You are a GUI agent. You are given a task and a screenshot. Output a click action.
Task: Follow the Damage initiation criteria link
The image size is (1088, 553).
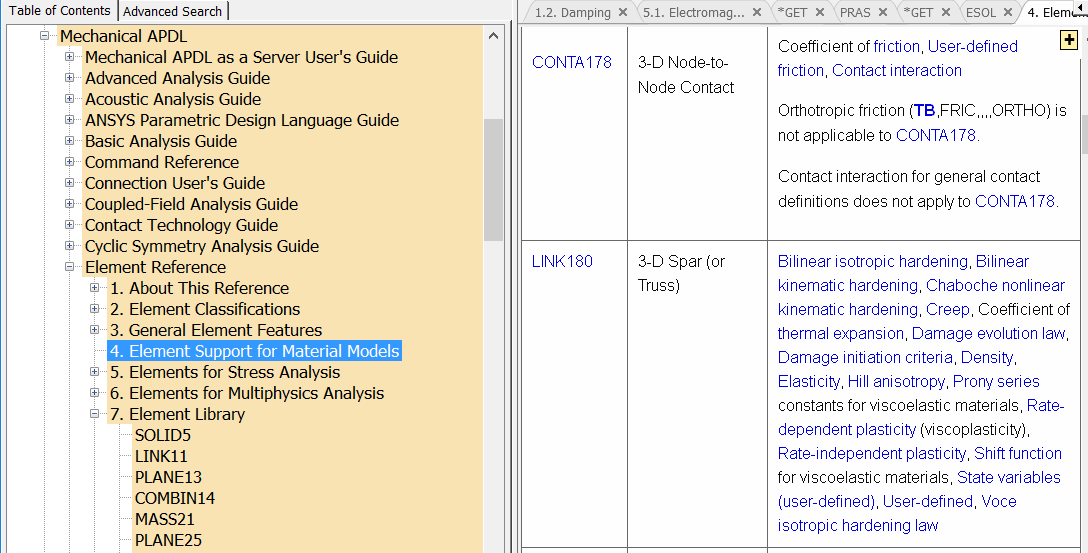[x=865, y=357]
